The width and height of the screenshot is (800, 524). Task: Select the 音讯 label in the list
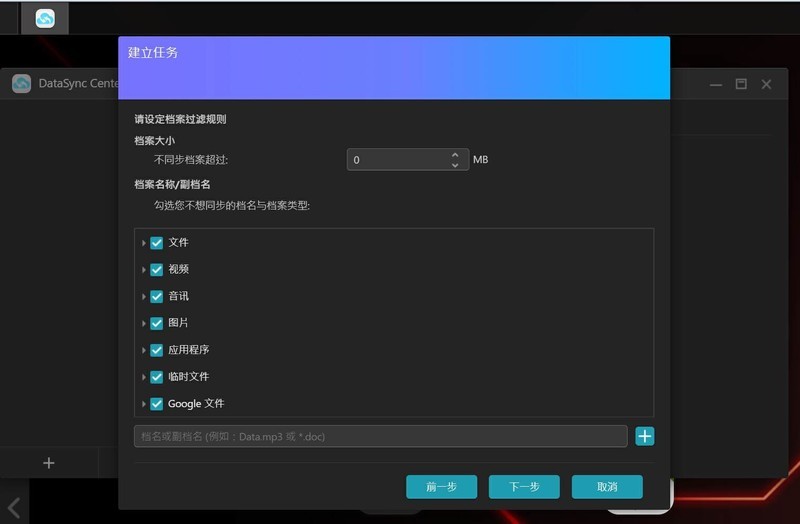coord(179,296)
